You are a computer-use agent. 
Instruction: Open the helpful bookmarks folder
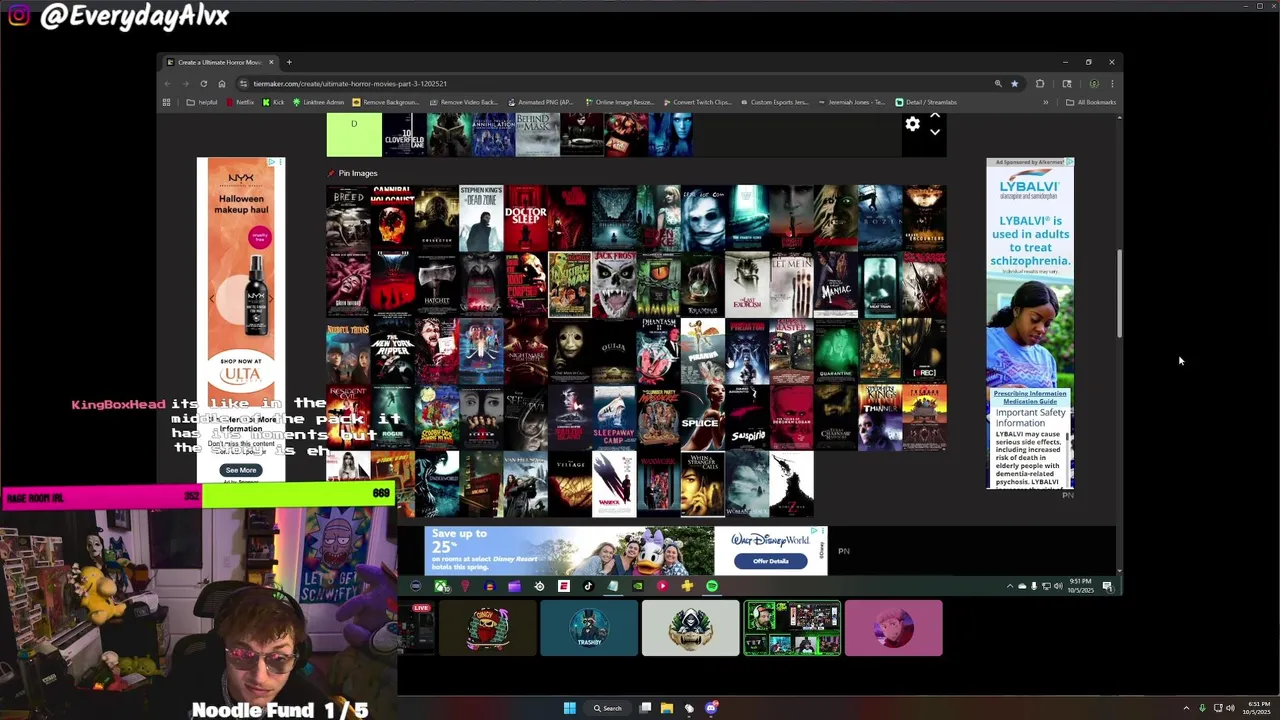click(202, 102)
